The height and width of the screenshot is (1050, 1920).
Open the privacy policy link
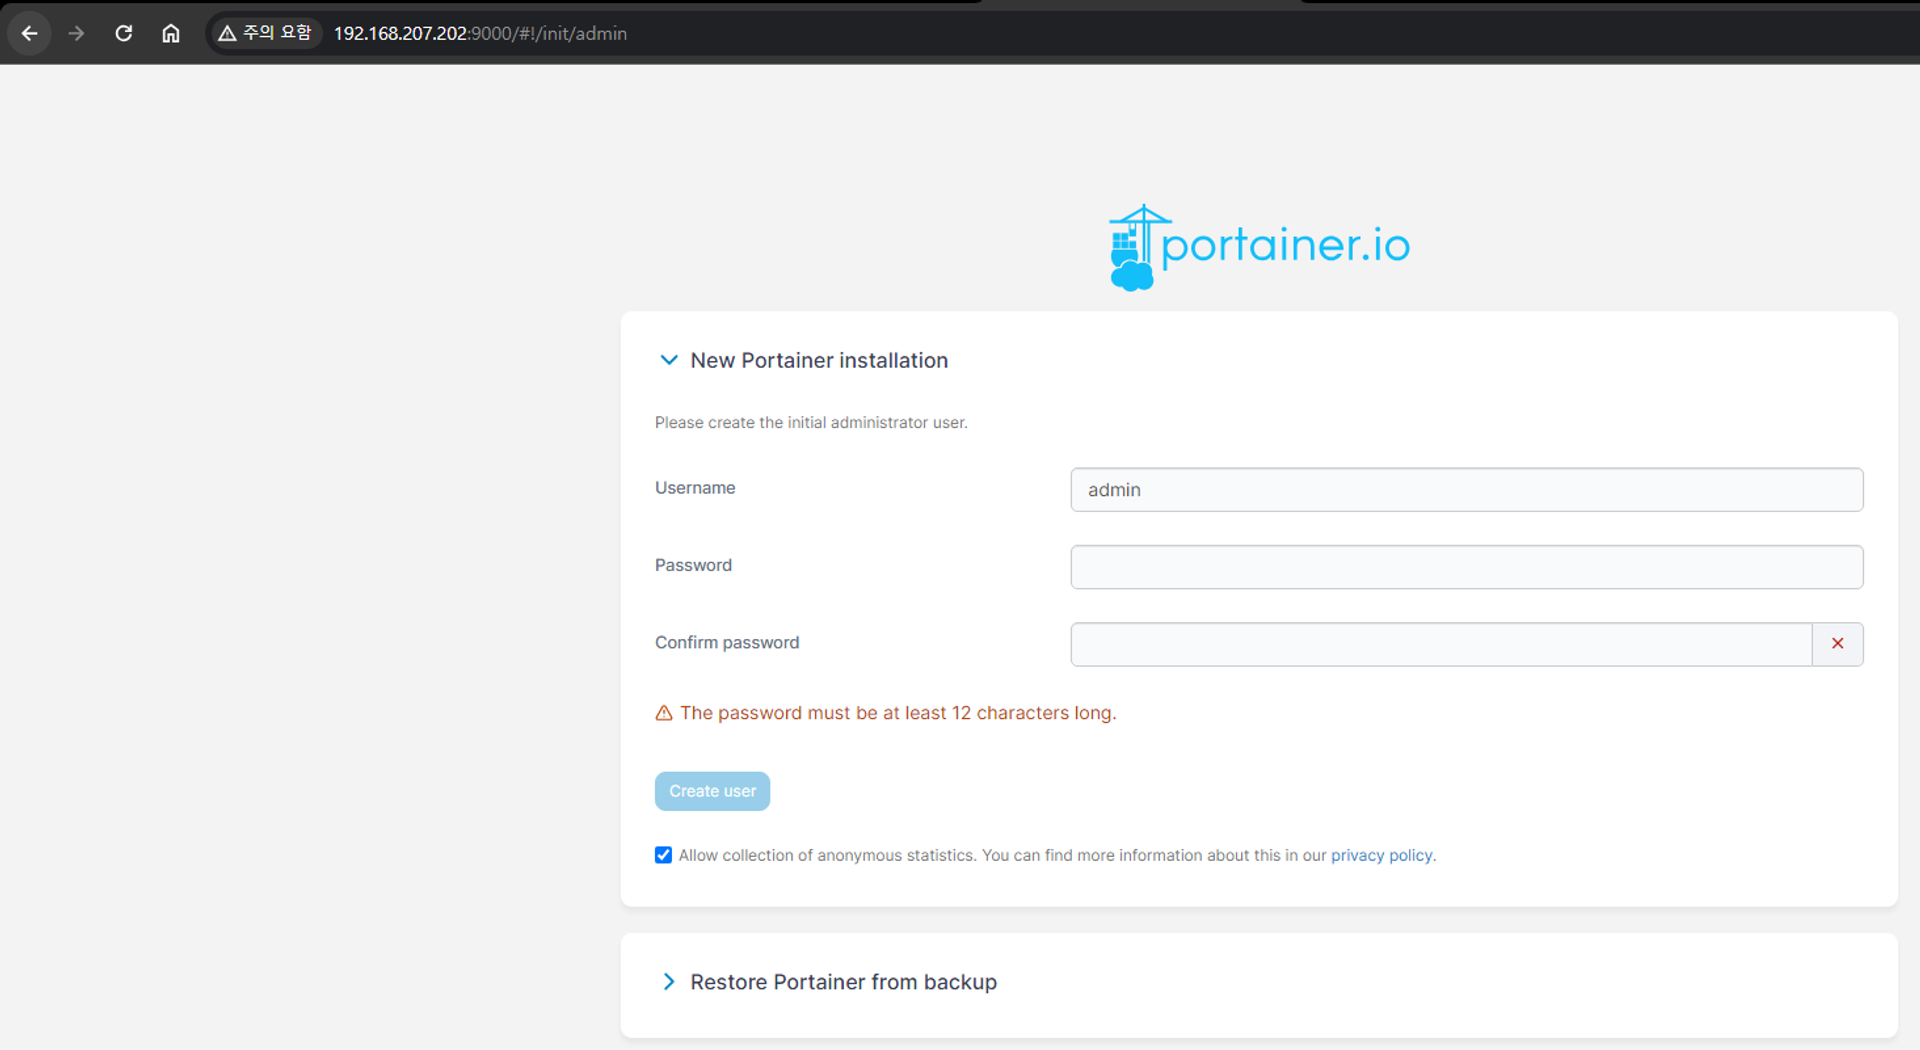pyautogui.click(x=1381, y=855)
